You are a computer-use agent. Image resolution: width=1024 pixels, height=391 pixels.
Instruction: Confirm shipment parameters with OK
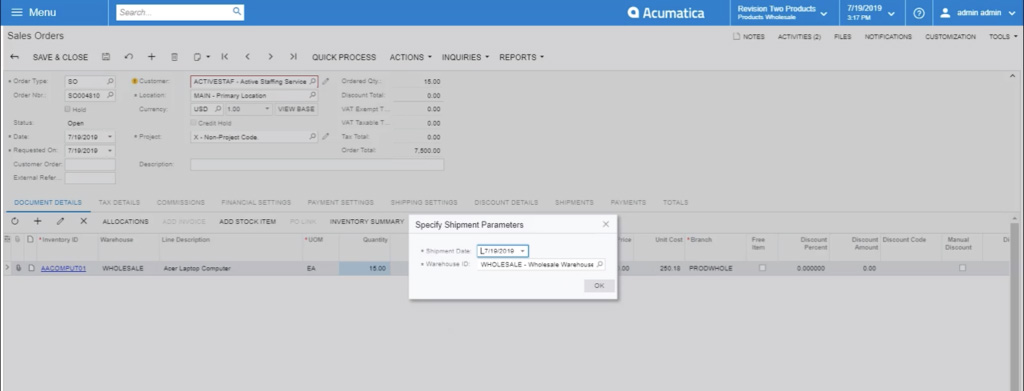pos(600,286)
